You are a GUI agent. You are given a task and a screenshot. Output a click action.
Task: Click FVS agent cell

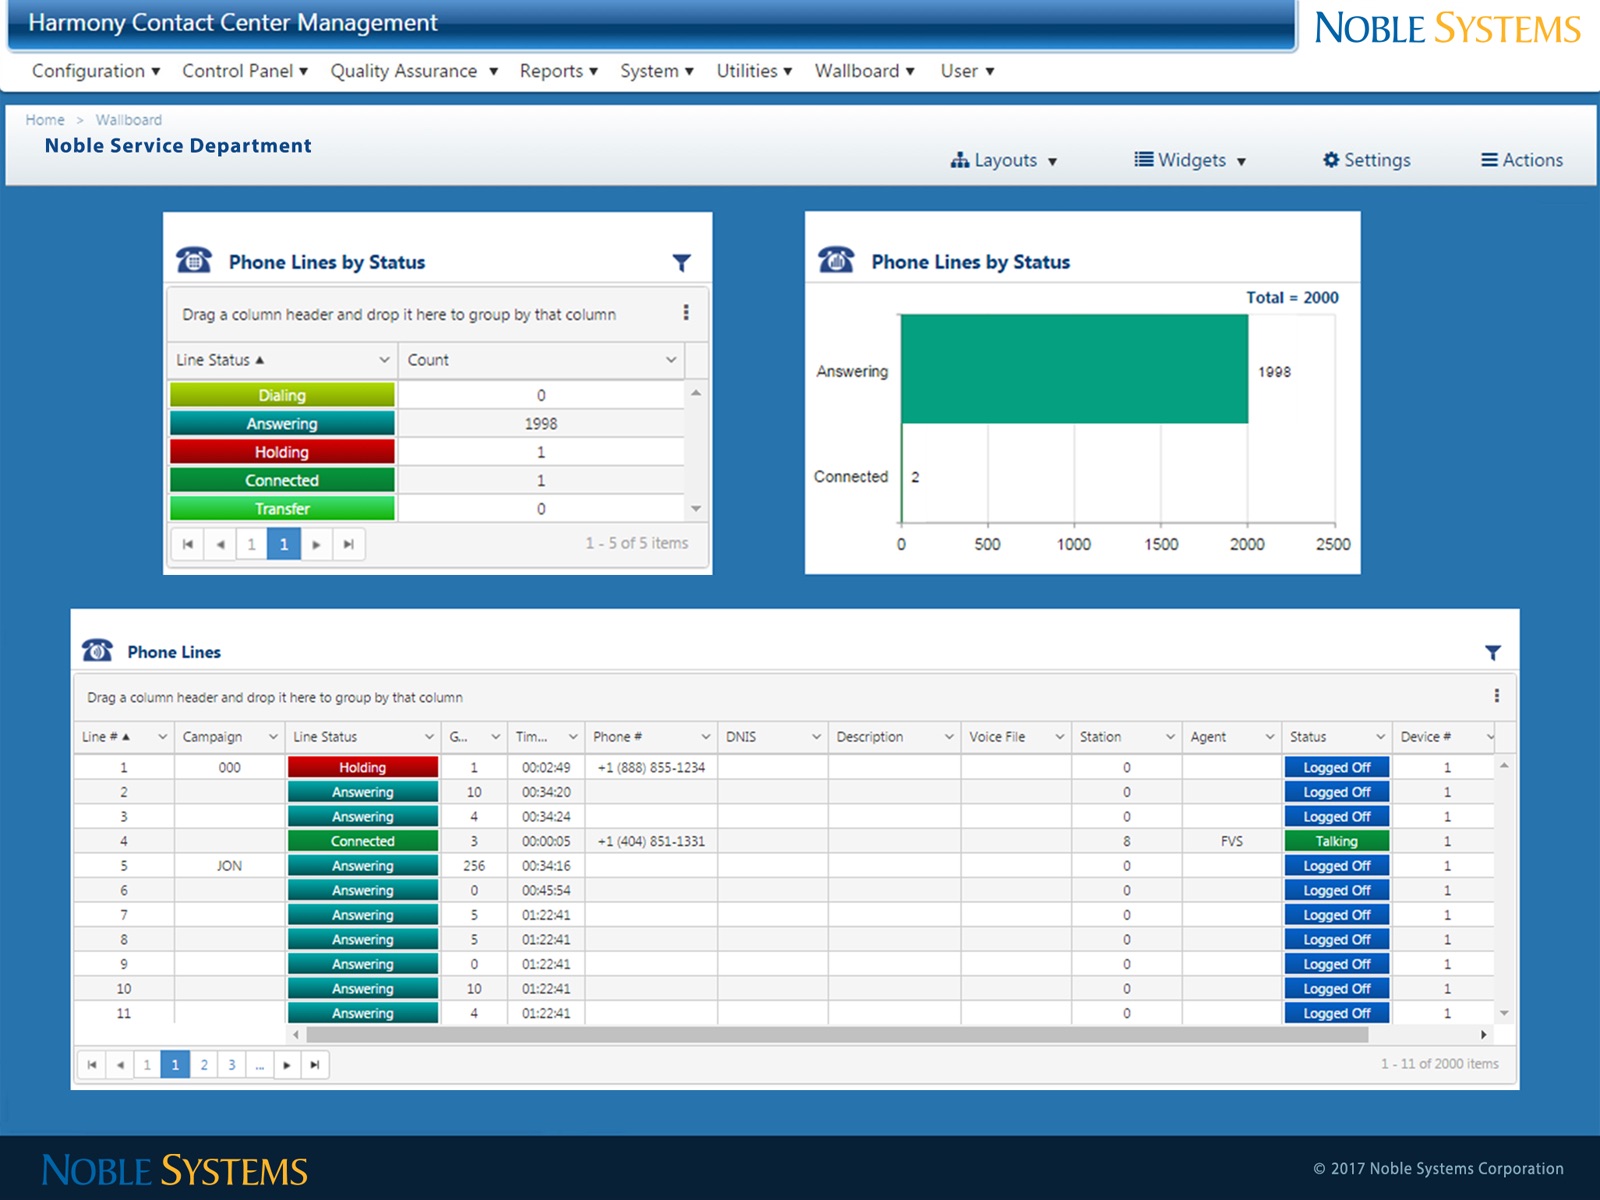pyautogui.click(x=1232, y=842)
